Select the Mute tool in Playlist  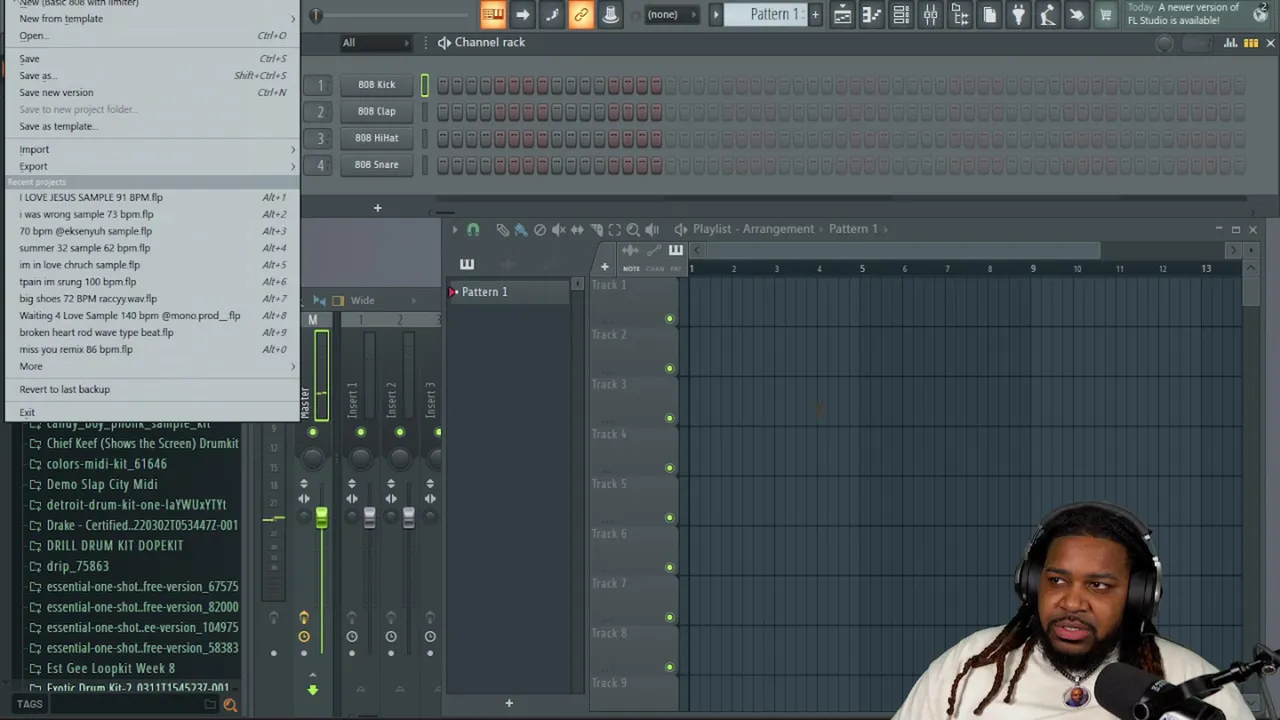point(558,229)
